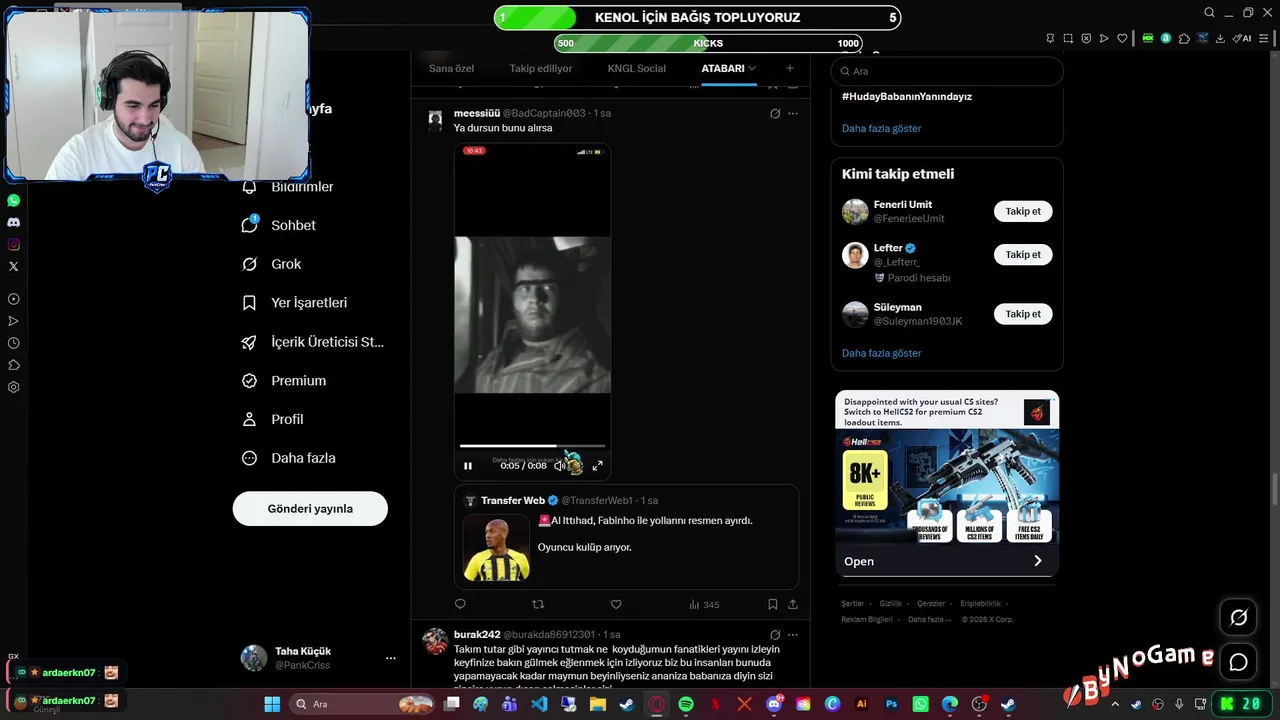This screenshot has width=1280, height=720.
Task: Open Spotify from the taskbar
Action: pyautogui.click(x=686, y=704)
